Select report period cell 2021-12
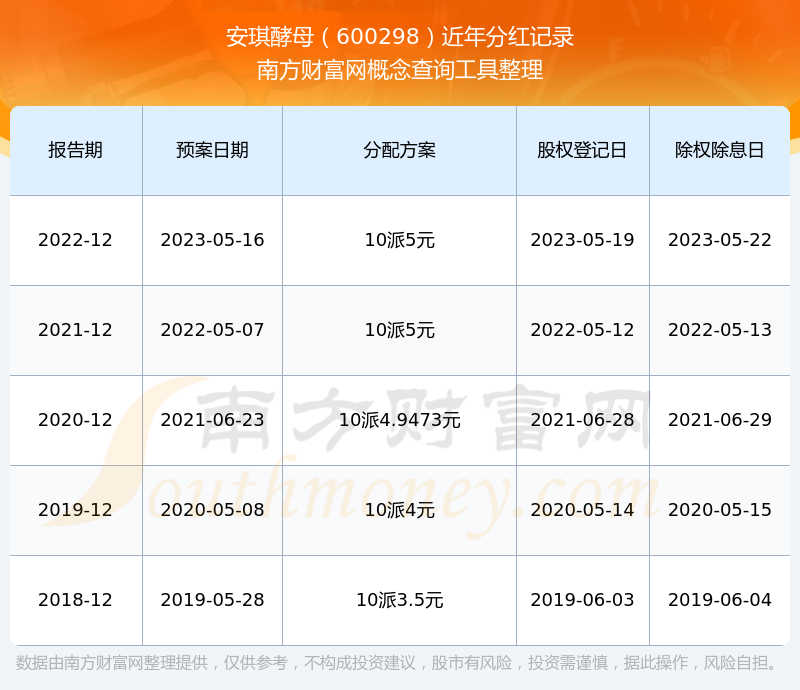The height and width of the screenshot is (690, 800). (x=76, y=330)
